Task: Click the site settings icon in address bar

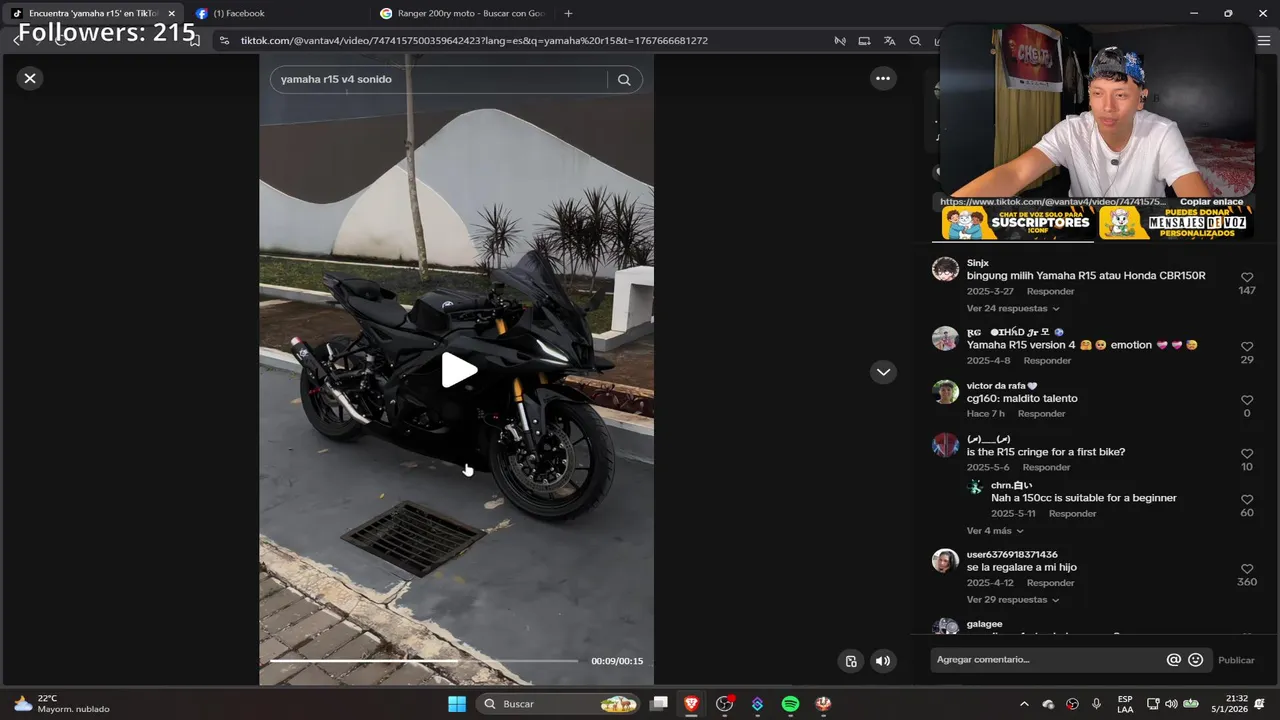Action: point(224,41)
